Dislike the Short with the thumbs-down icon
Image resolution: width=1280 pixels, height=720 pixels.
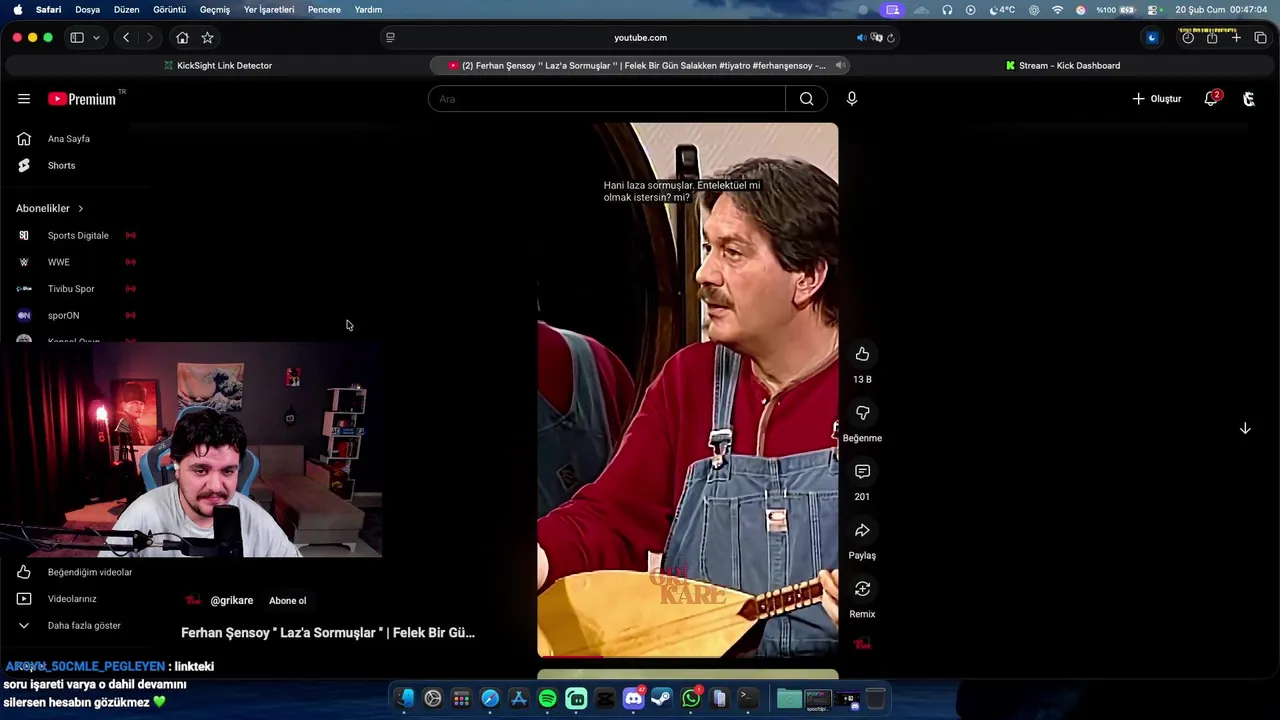point(862,413)
